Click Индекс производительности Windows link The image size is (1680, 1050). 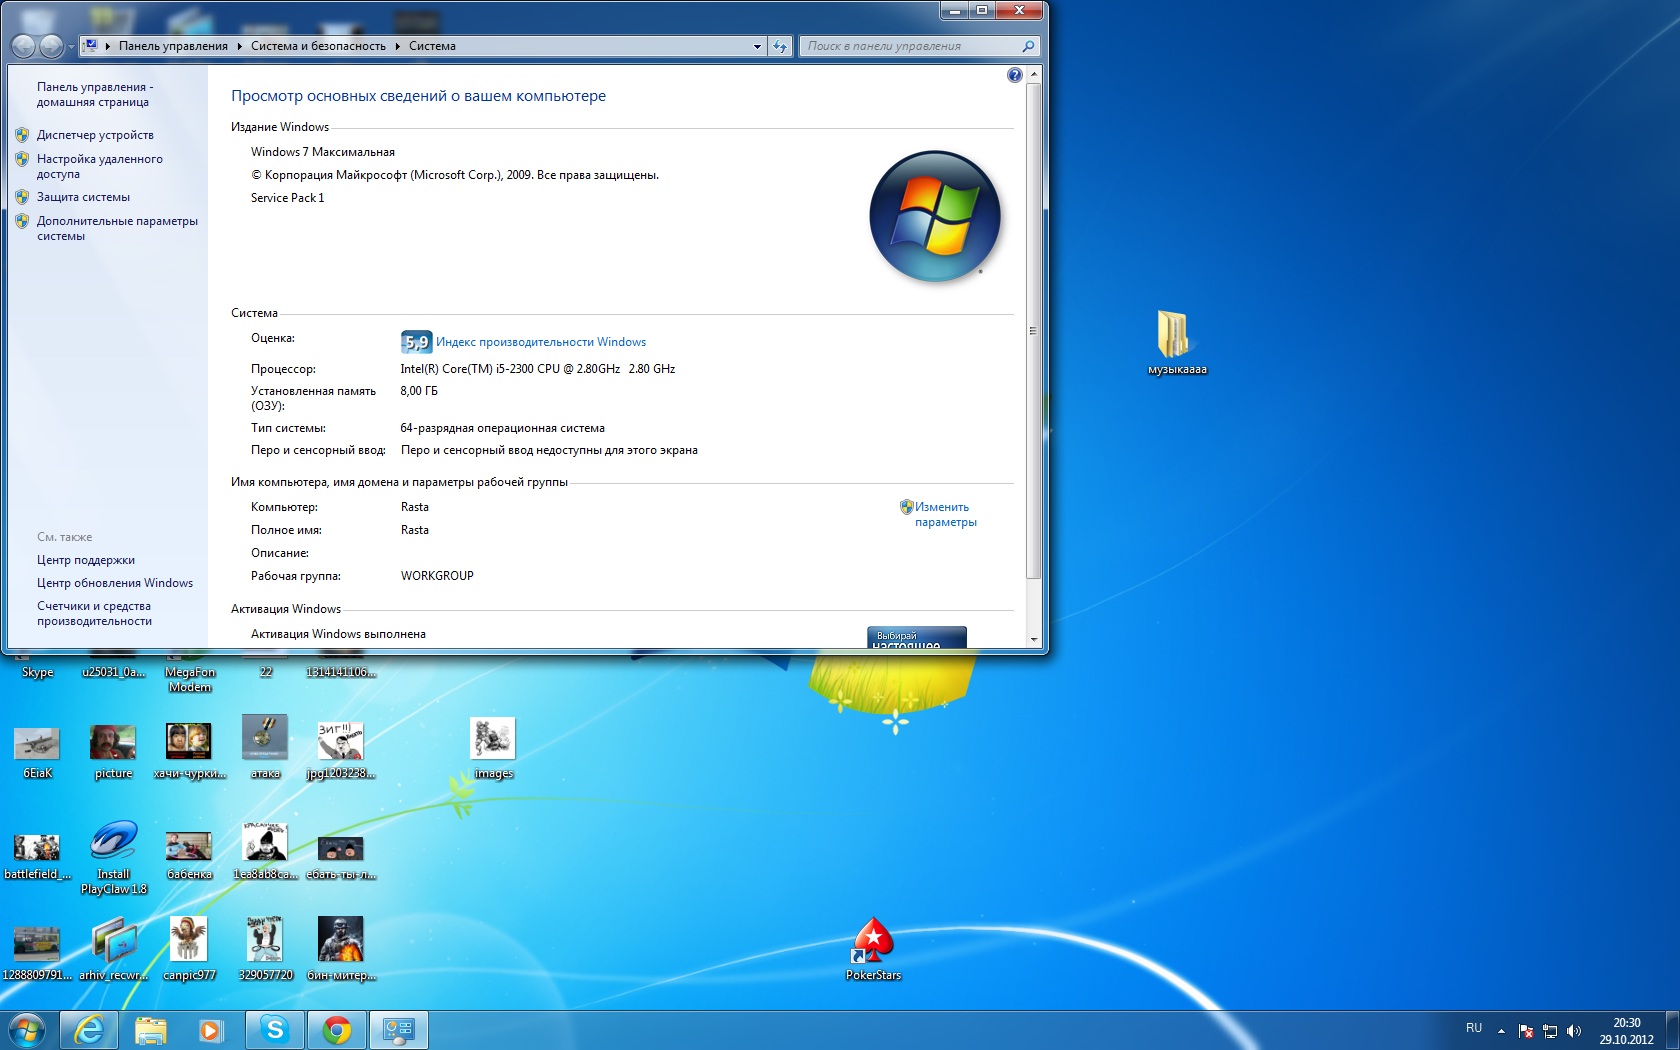[540, 342]
